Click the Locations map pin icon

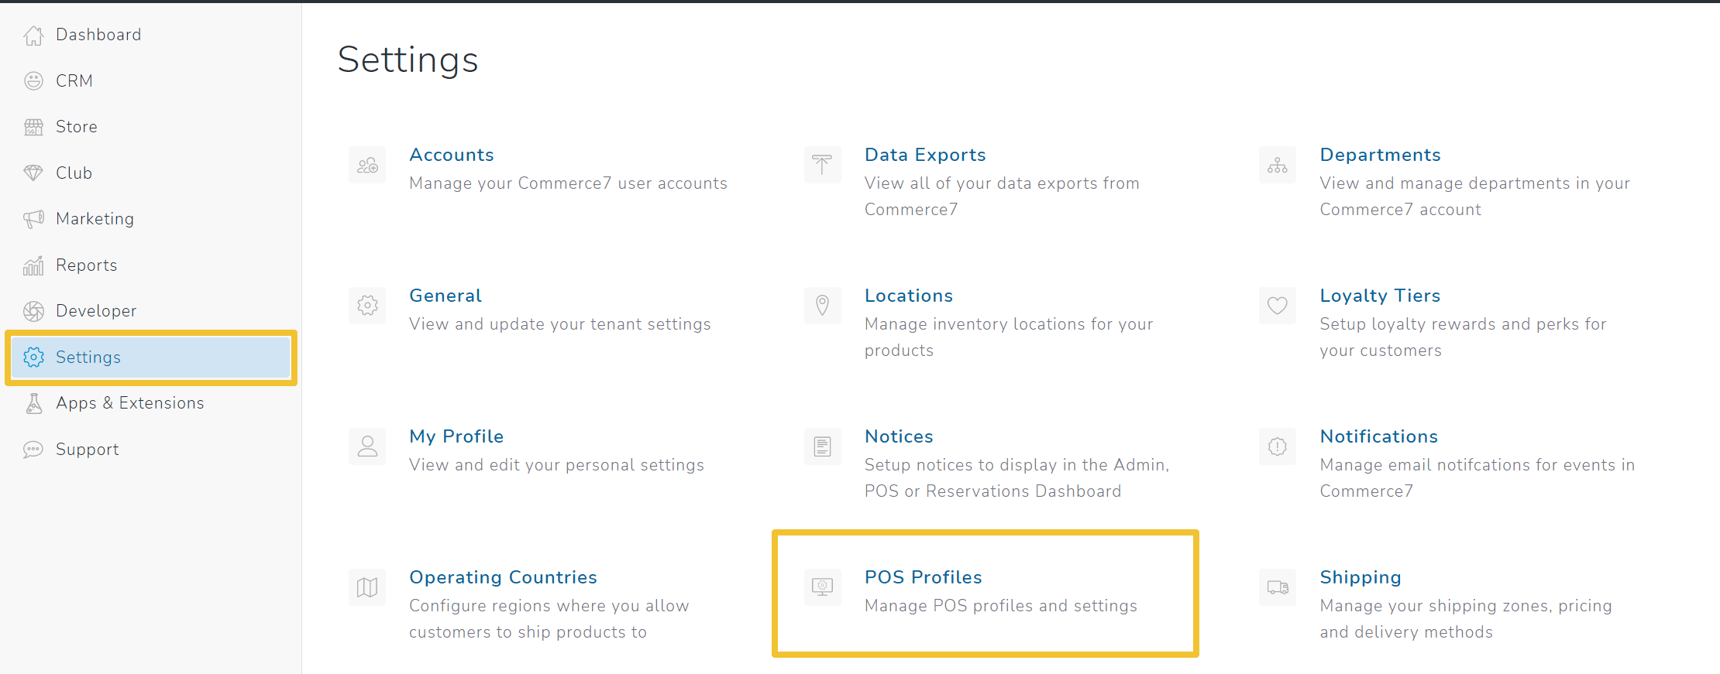click(822, 306)
